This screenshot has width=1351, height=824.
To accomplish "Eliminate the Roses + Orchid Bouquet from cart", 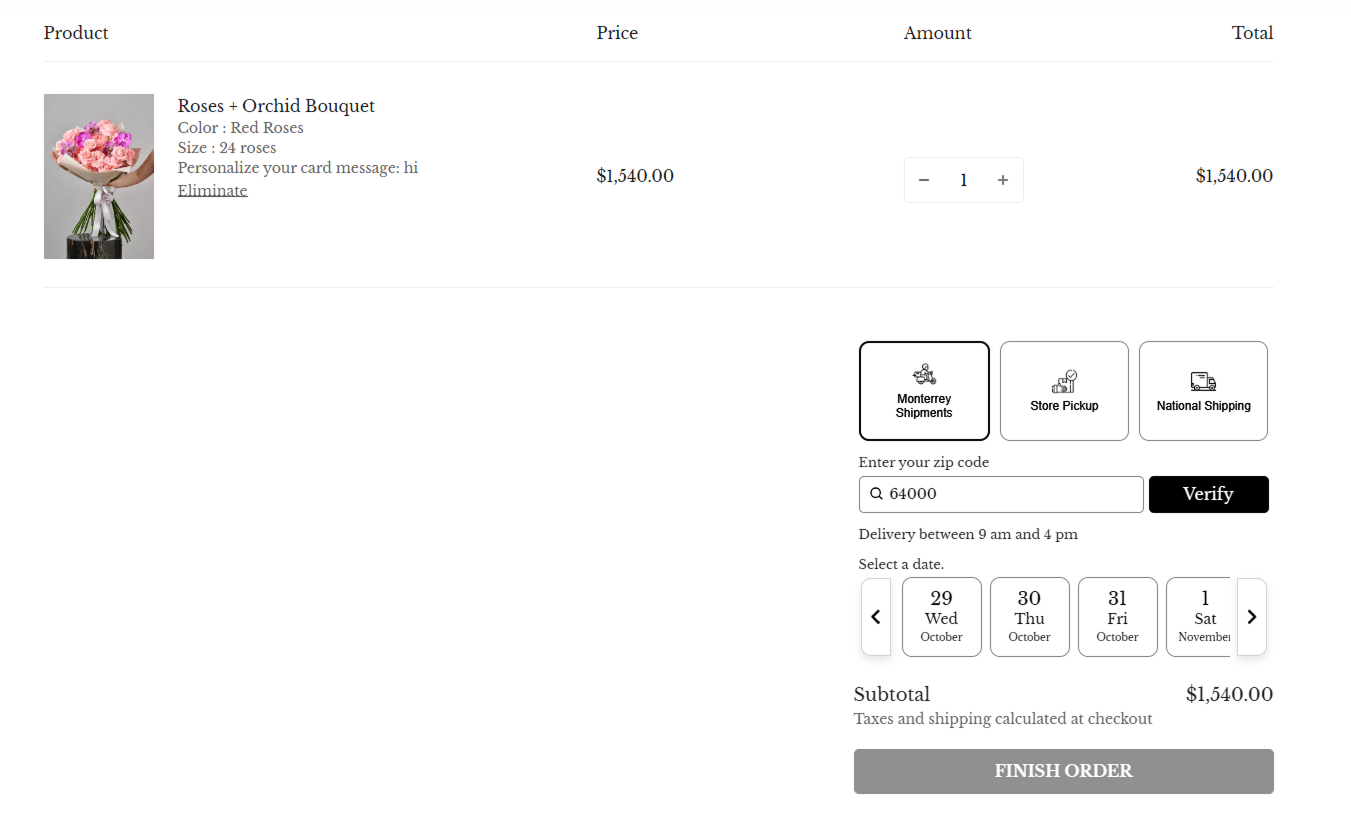I will 212,191.
